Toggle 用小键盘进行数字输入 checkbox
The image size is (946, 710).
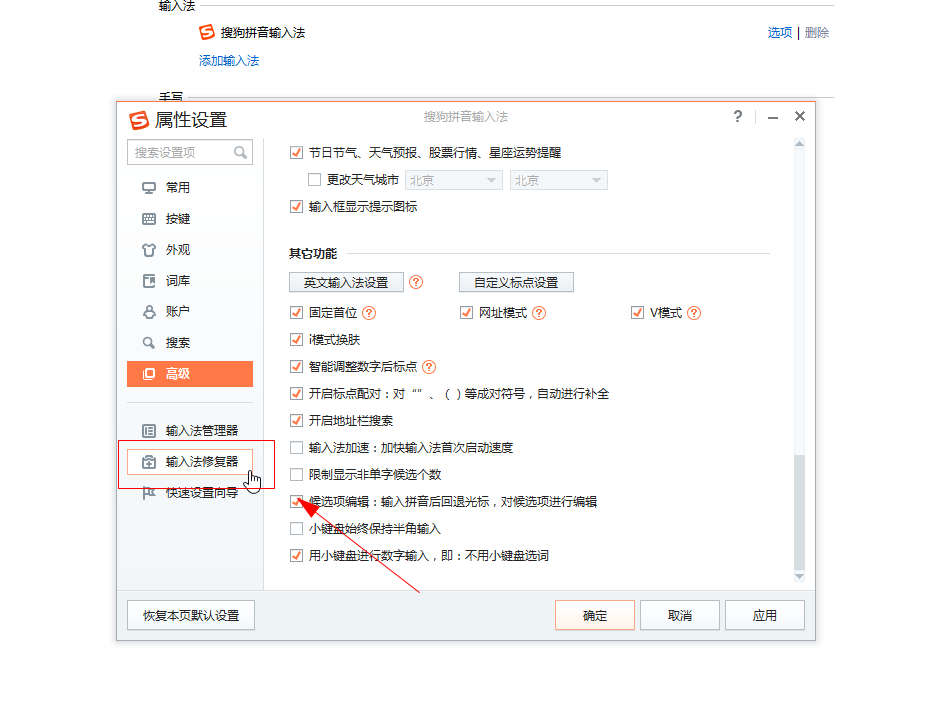coord(296,556)
